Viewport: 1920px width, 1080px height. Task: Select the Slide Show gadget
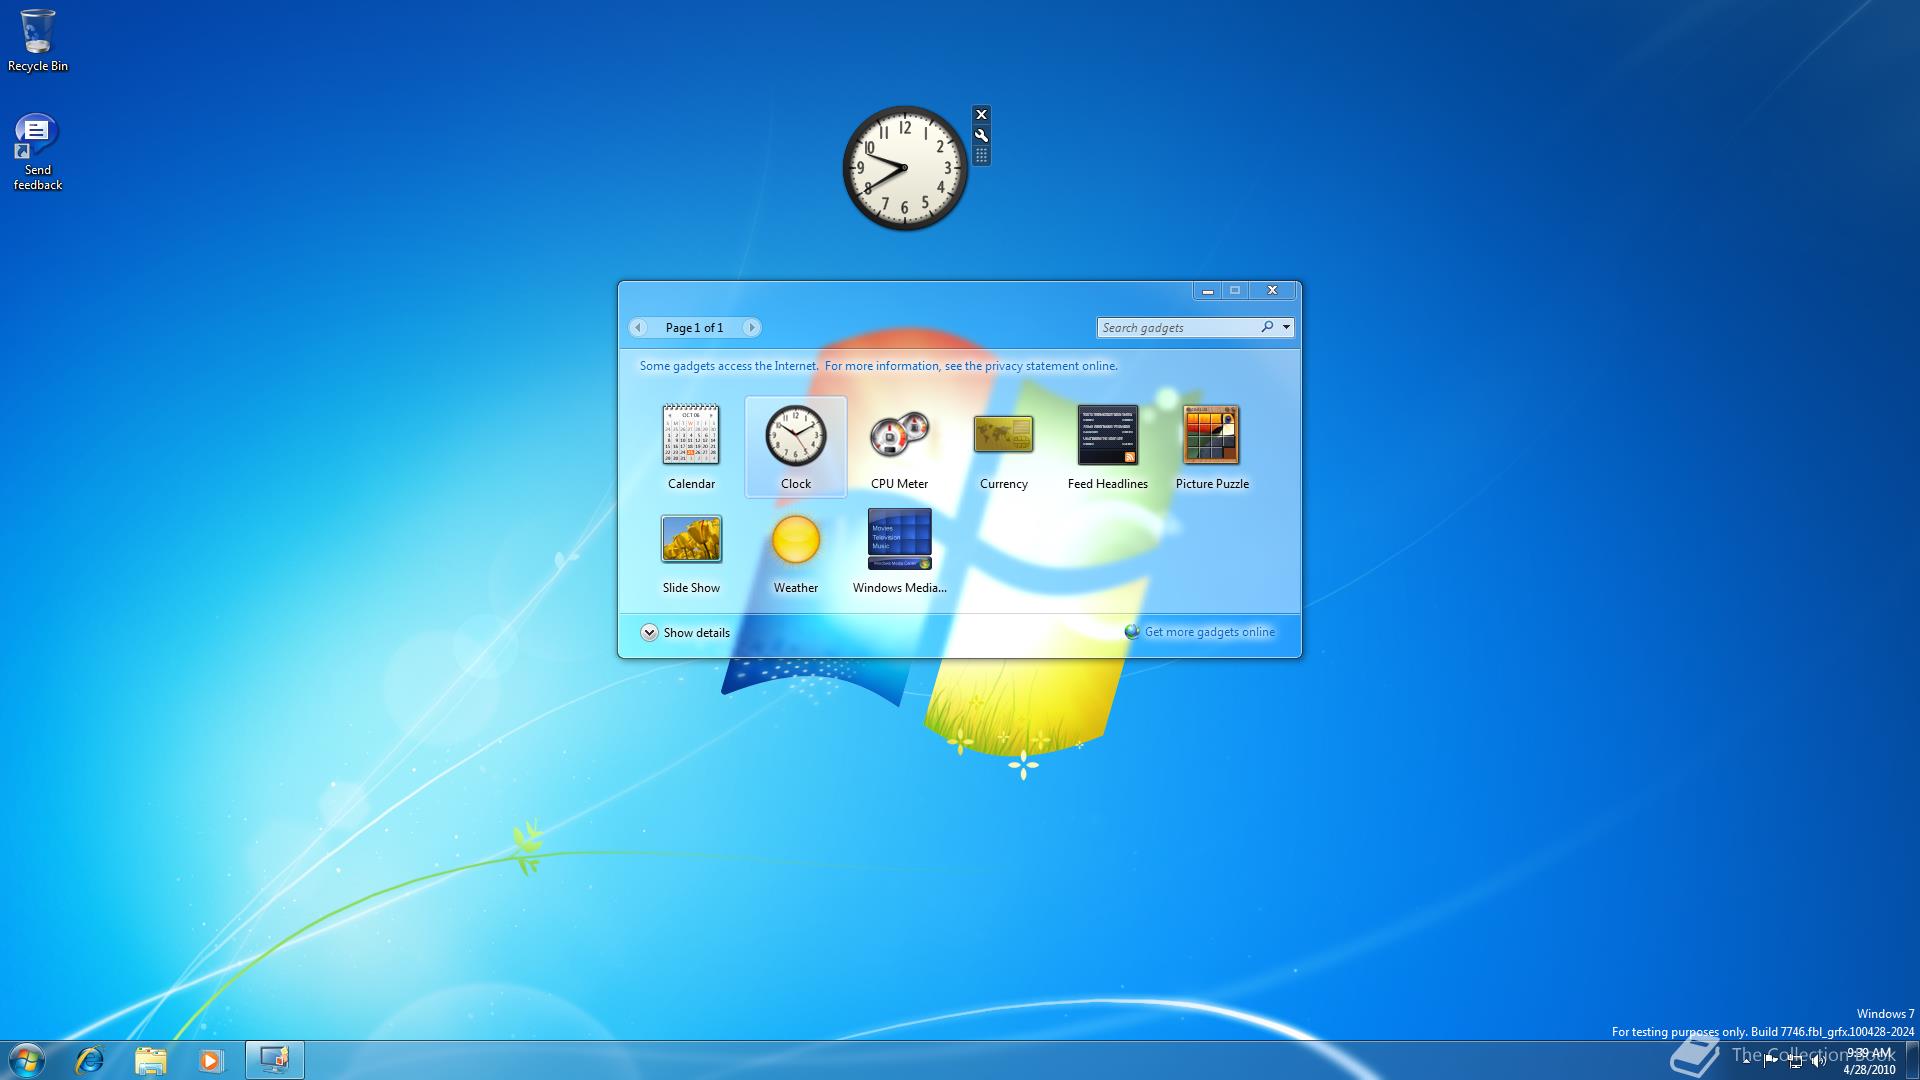pos(691,552)
